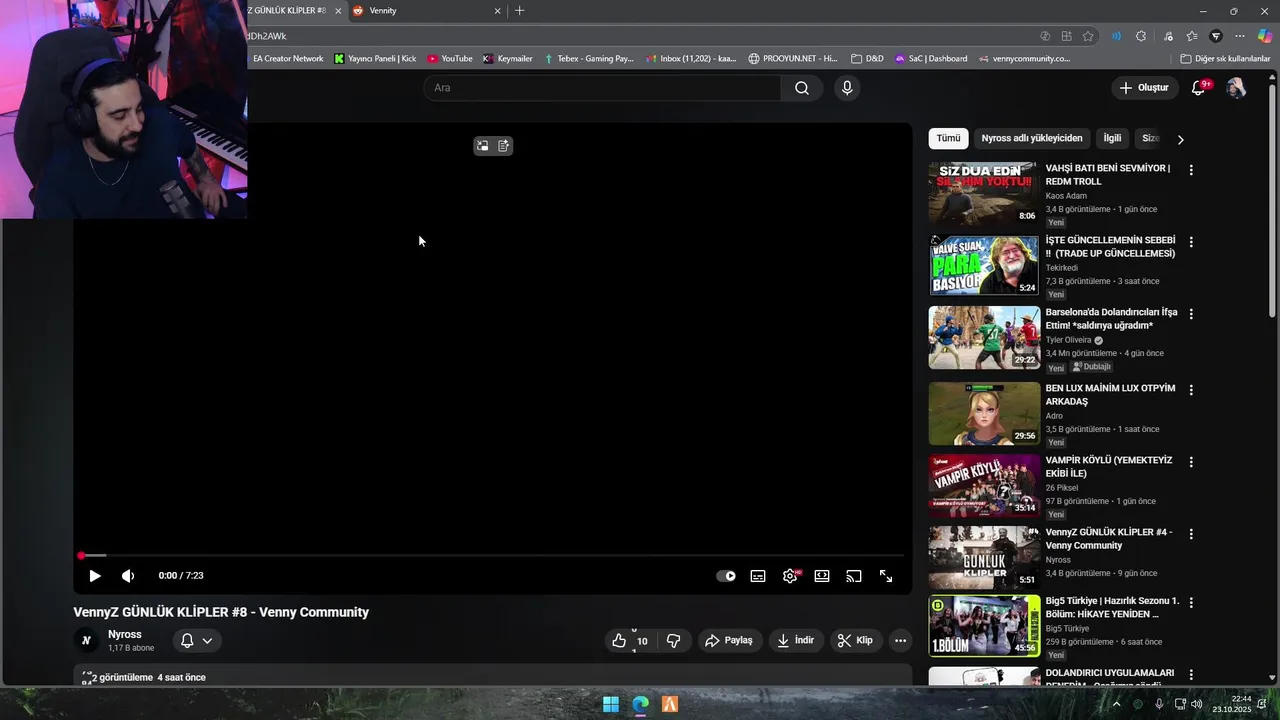1280x720 pixels.
Task: Select the Tümü filter chip
Action: pos(948,139)
